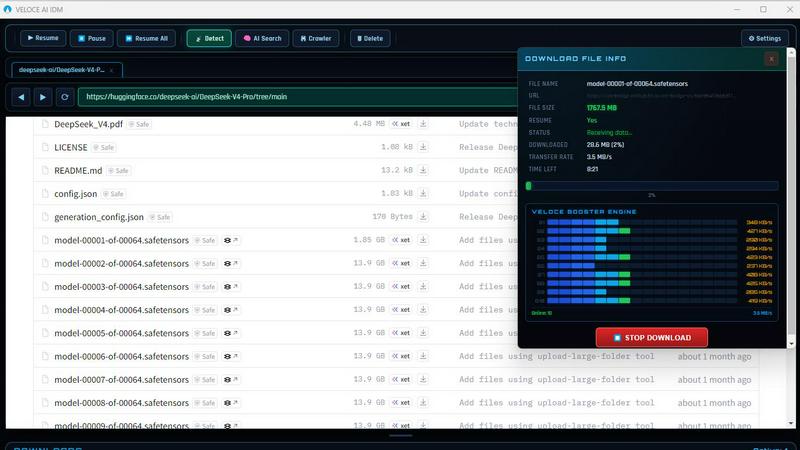
Task: Click the 1767.5 MB file size value
Action: (x=602, y=108)
